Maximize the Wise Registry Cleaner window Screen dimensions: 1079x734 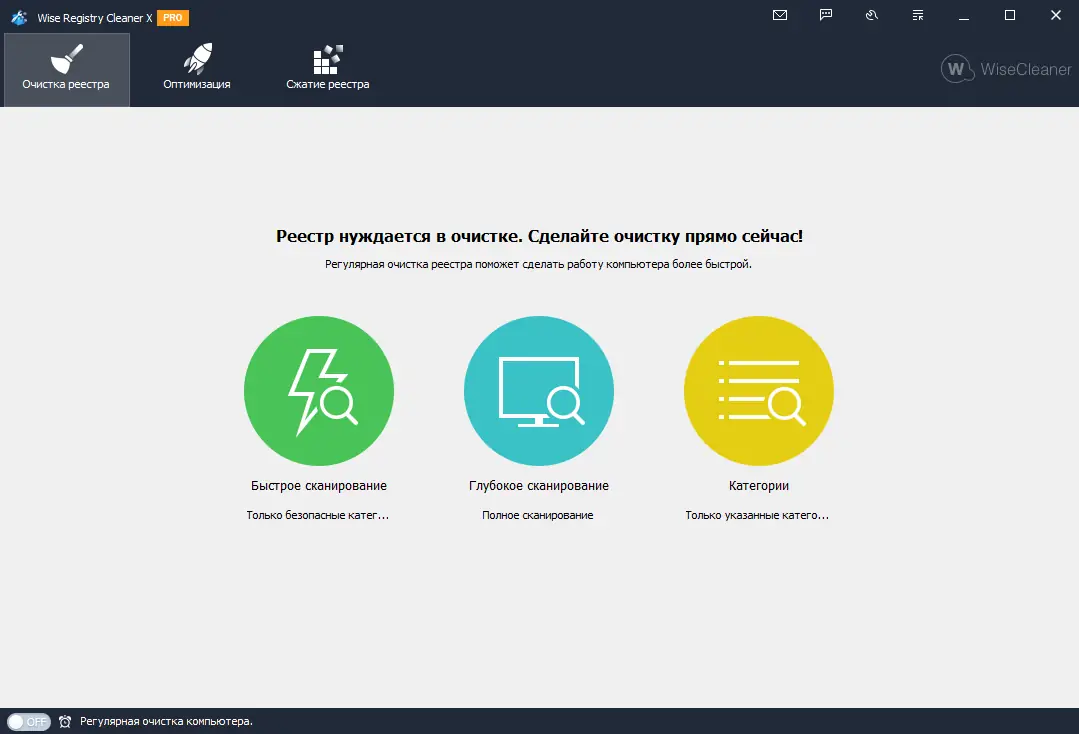coord(1010,15)
